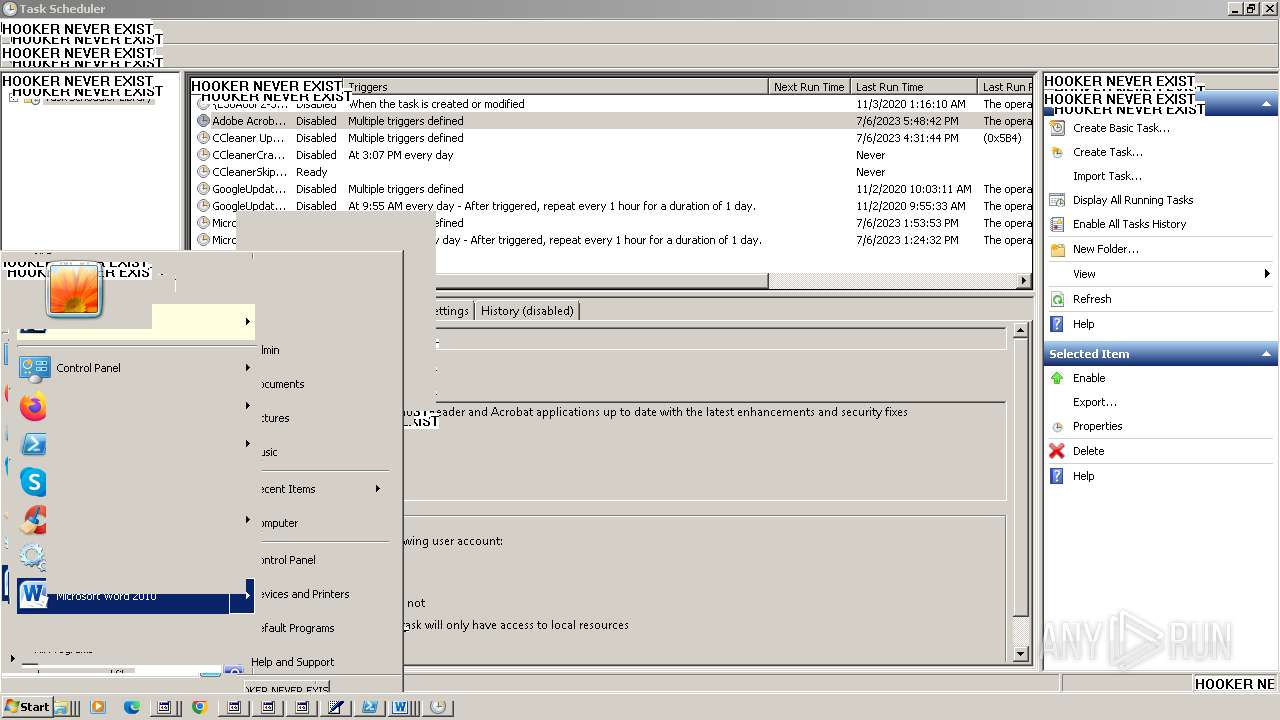This screenshot has width=1280, height=720.
Task: Click Enable All Tasks History link
Action: point(1130,224)
